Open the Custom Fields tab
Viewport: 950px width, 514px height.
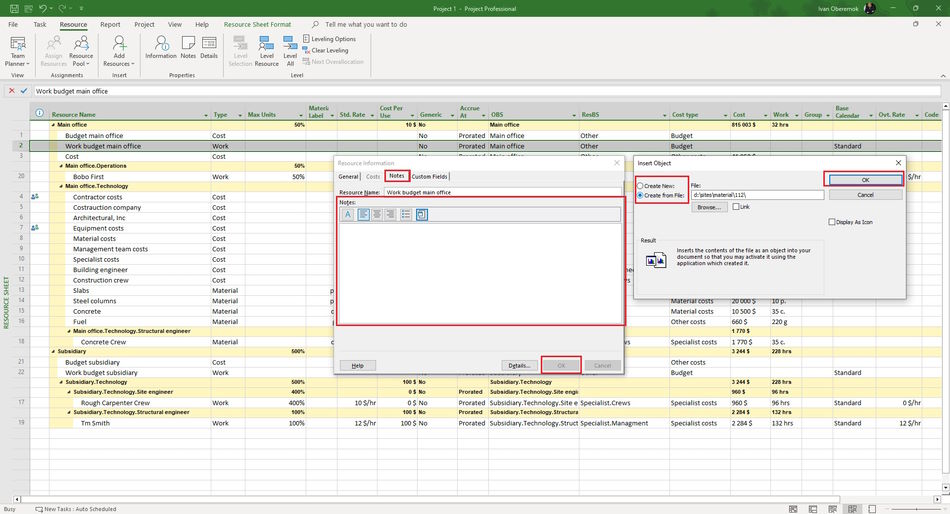tap(430, 176)
